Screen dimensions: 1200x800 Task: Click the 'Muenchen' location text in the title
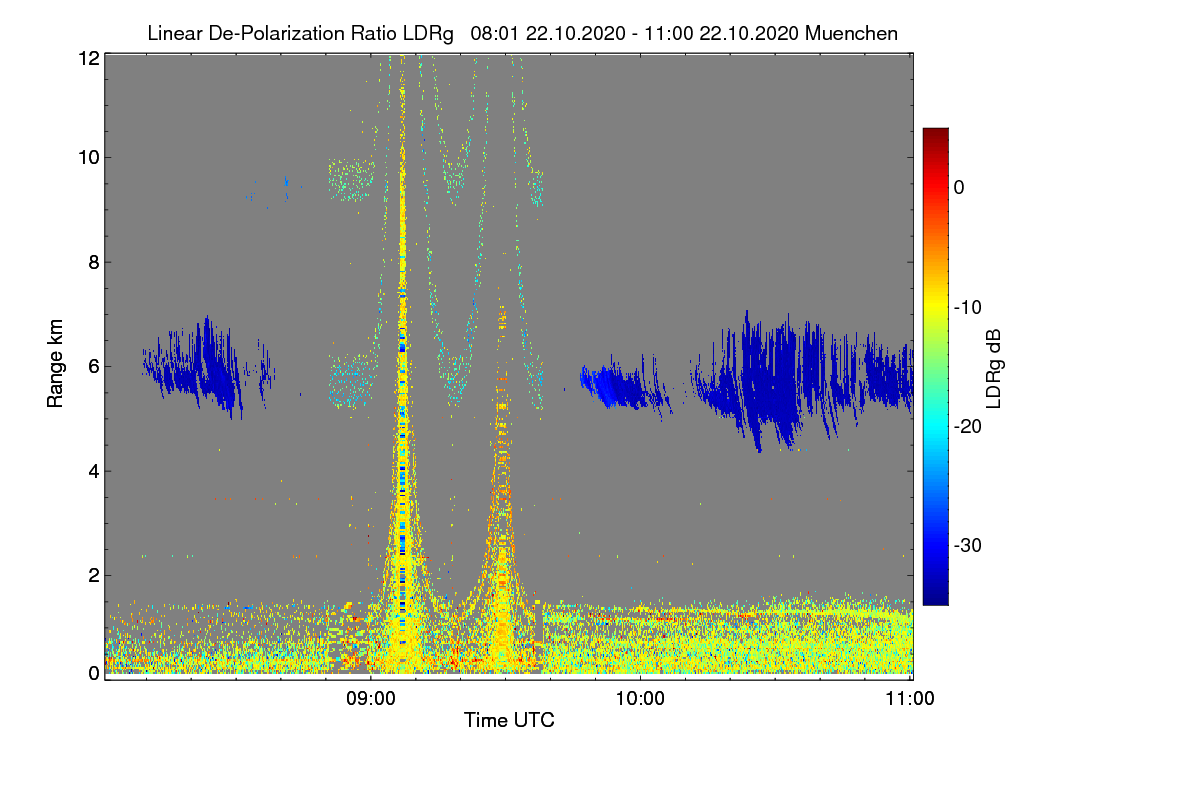[x=851, y=33]
